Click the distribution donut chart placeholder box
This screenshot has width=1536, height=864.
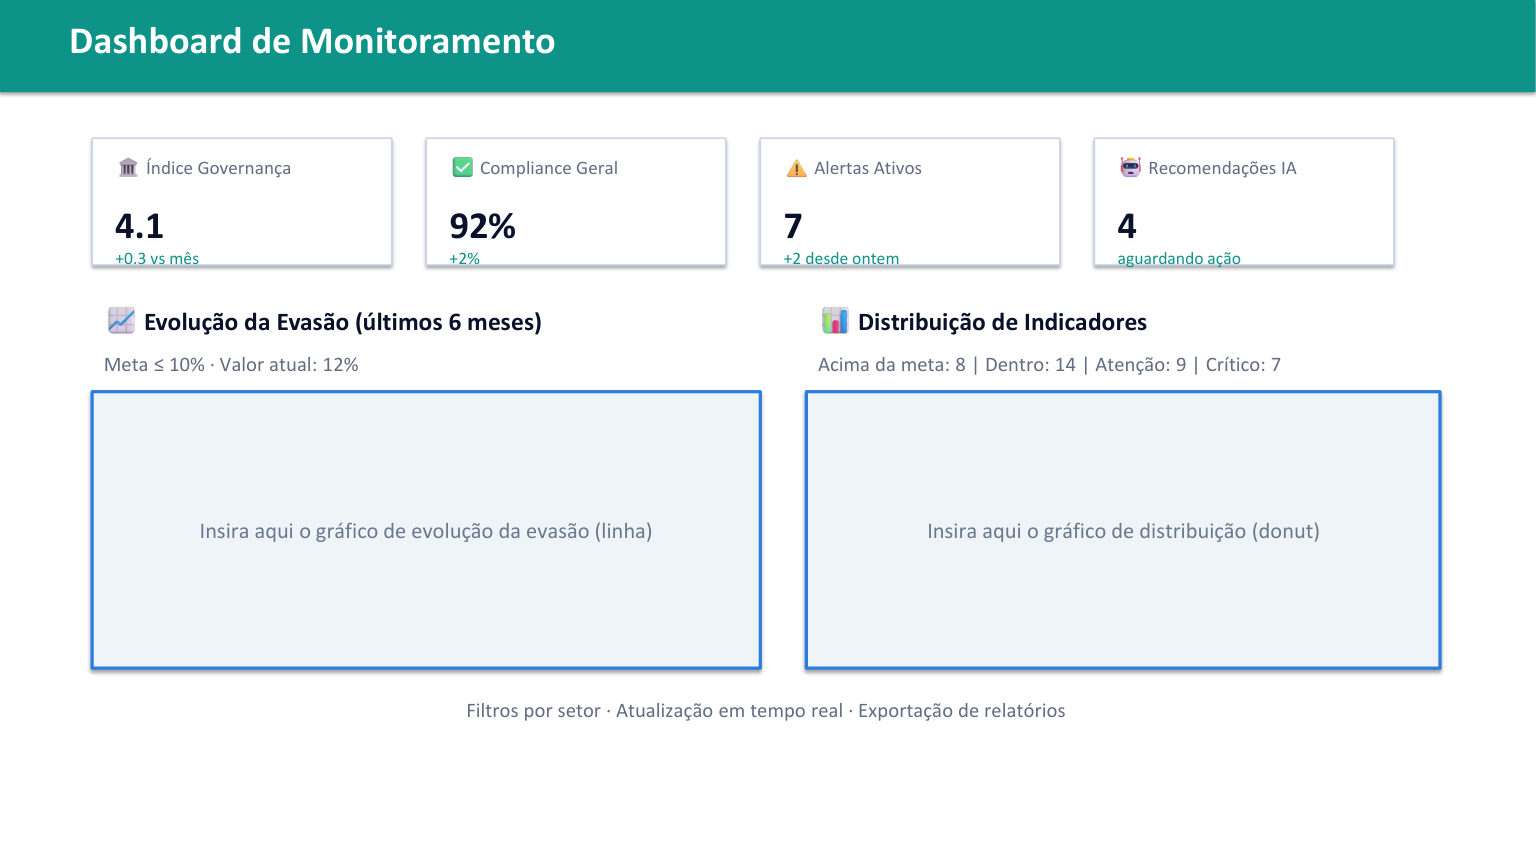(1123, 530)
